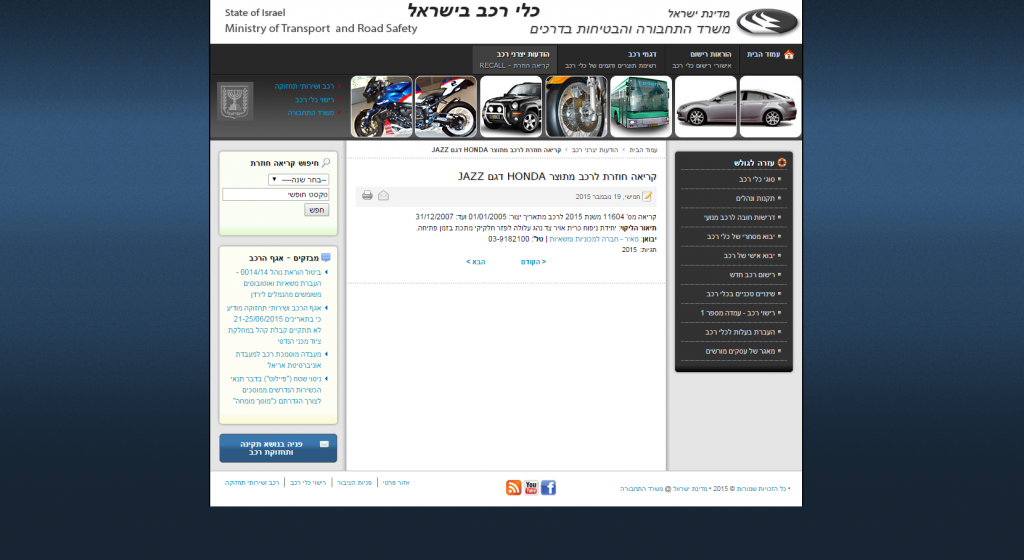Select the white-red motorcycle rear thumbnail

tap(446, 106)
